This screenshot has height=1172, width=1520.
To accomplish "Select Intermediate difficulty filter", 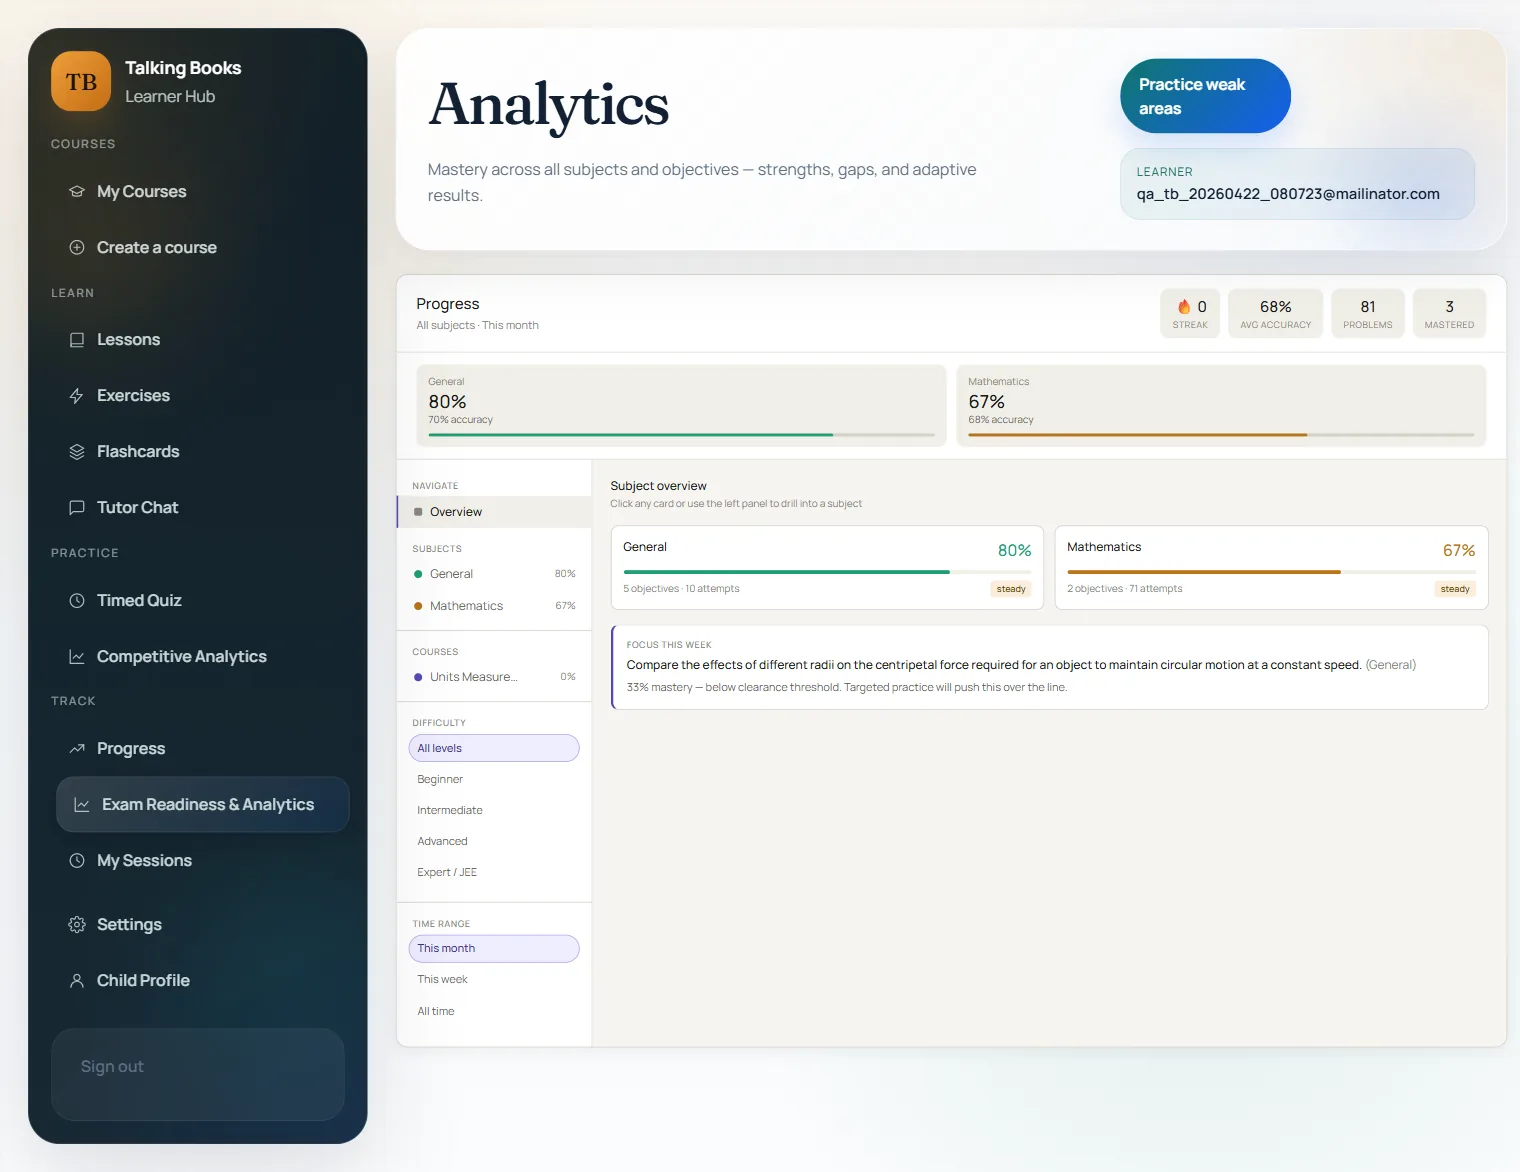I will 494,810.
